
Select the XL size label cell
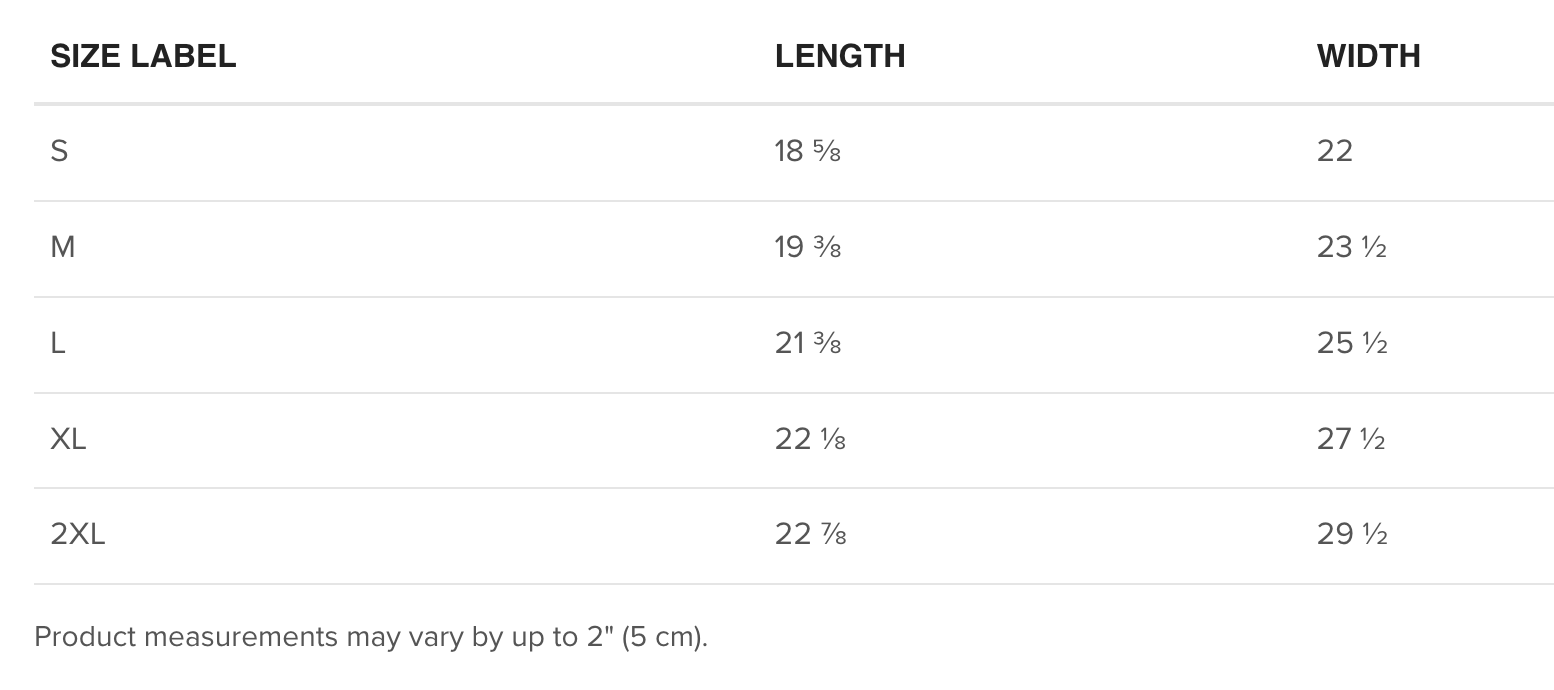pos(68,439)
